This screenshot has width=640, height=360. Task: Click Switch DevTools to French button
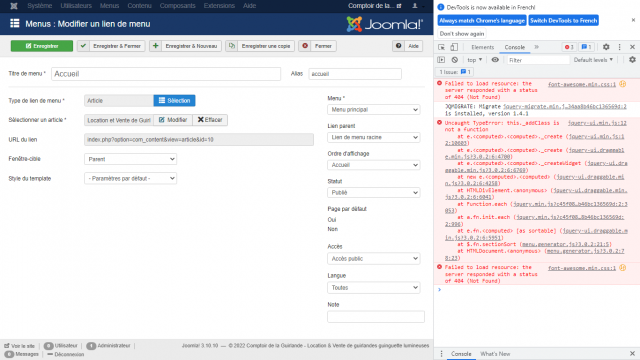564,20
